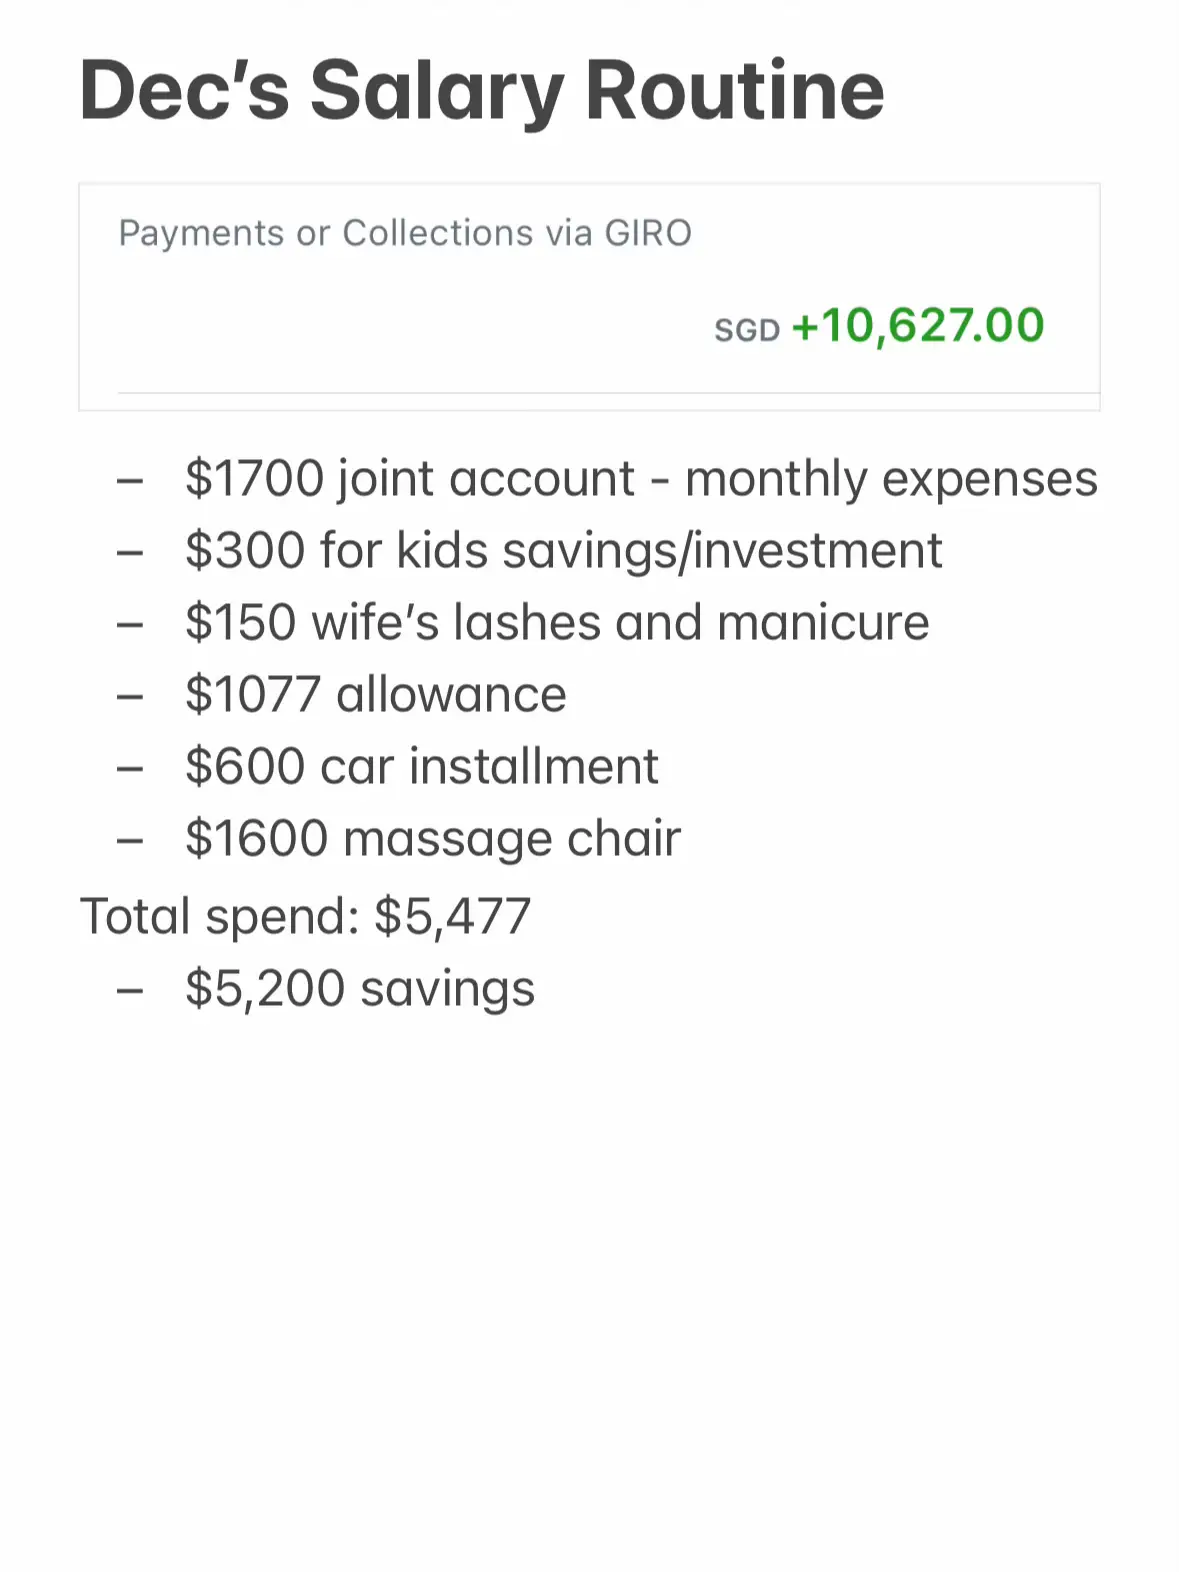
Task: Click the Total spend: $5,477 text
Action: click(x=305, y=916)
